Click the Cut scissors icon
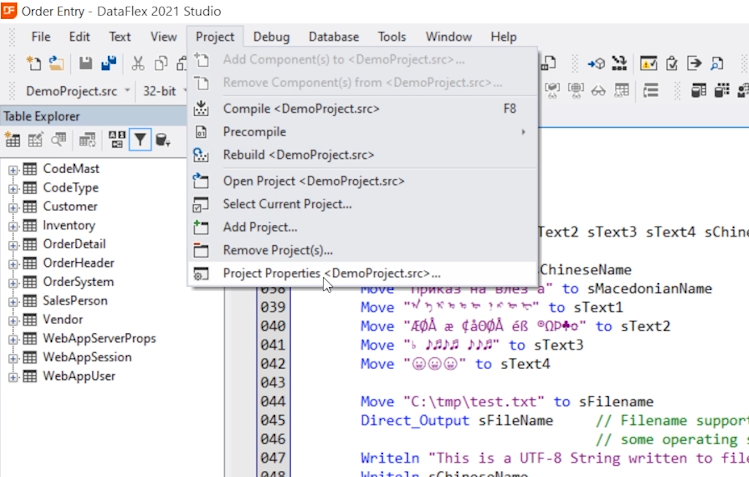The width and height of the screenshot is (749, 477). [139, 64]
